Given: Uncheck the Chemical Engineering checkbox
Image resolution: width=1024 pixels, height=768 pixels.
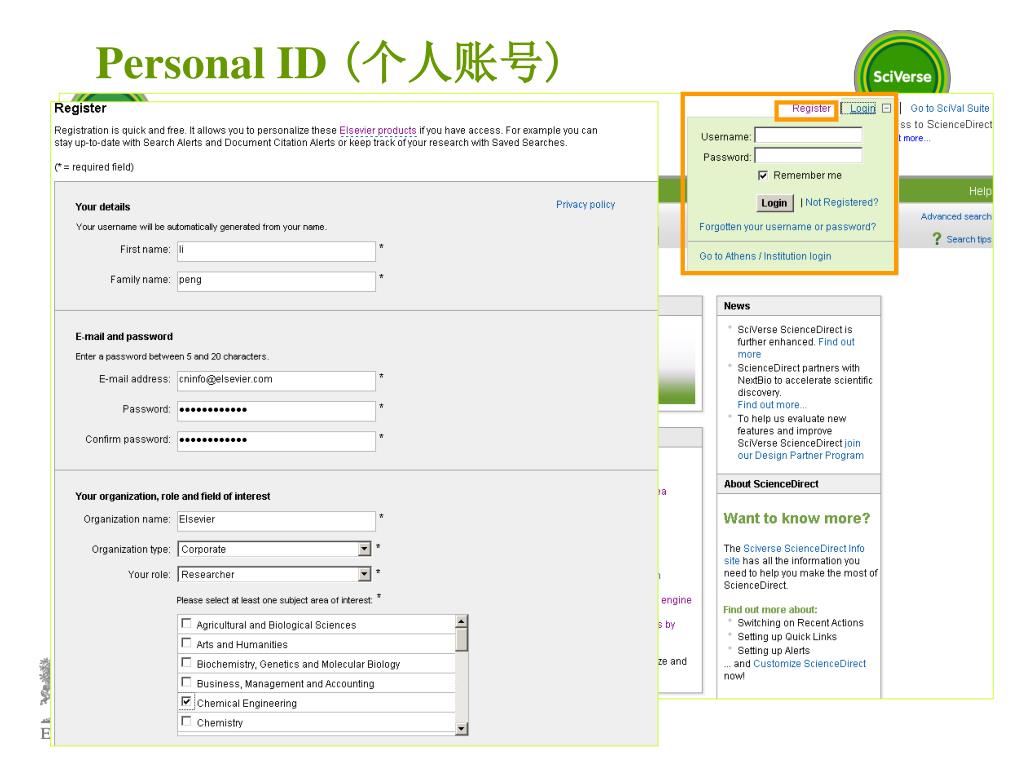Looking at the screenshot, I should pyautogui.click(x=187, y=702).
